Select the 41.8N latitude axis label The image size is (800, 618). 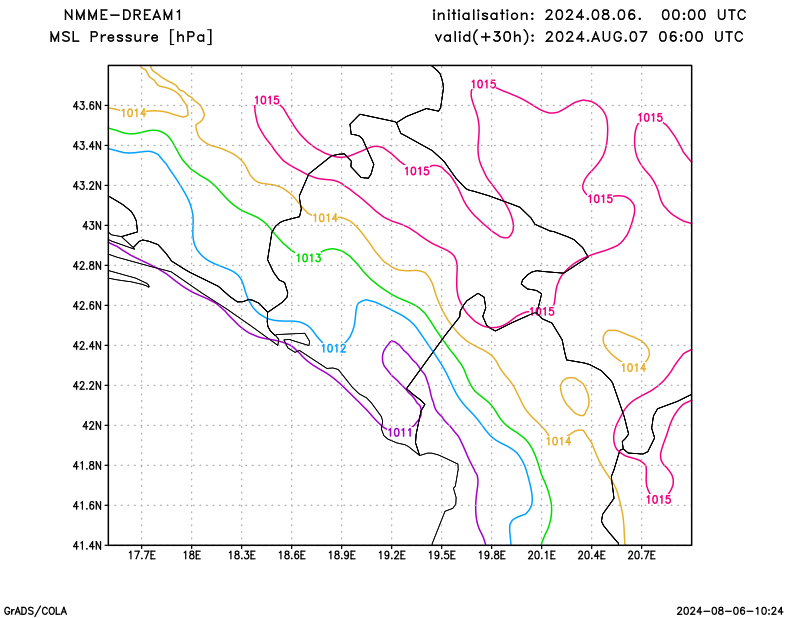[x=87, y=465]
